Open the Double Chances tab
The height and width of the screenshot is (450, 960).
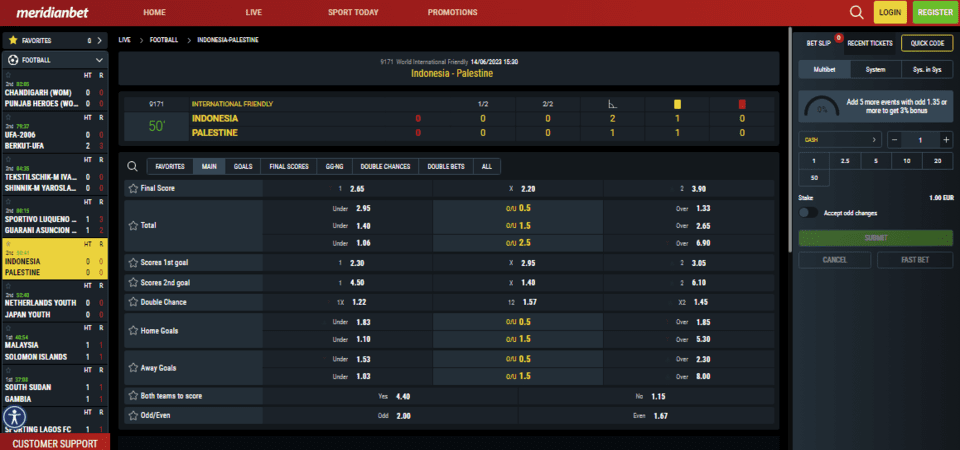pyautogui.click(x=386, y=167)
